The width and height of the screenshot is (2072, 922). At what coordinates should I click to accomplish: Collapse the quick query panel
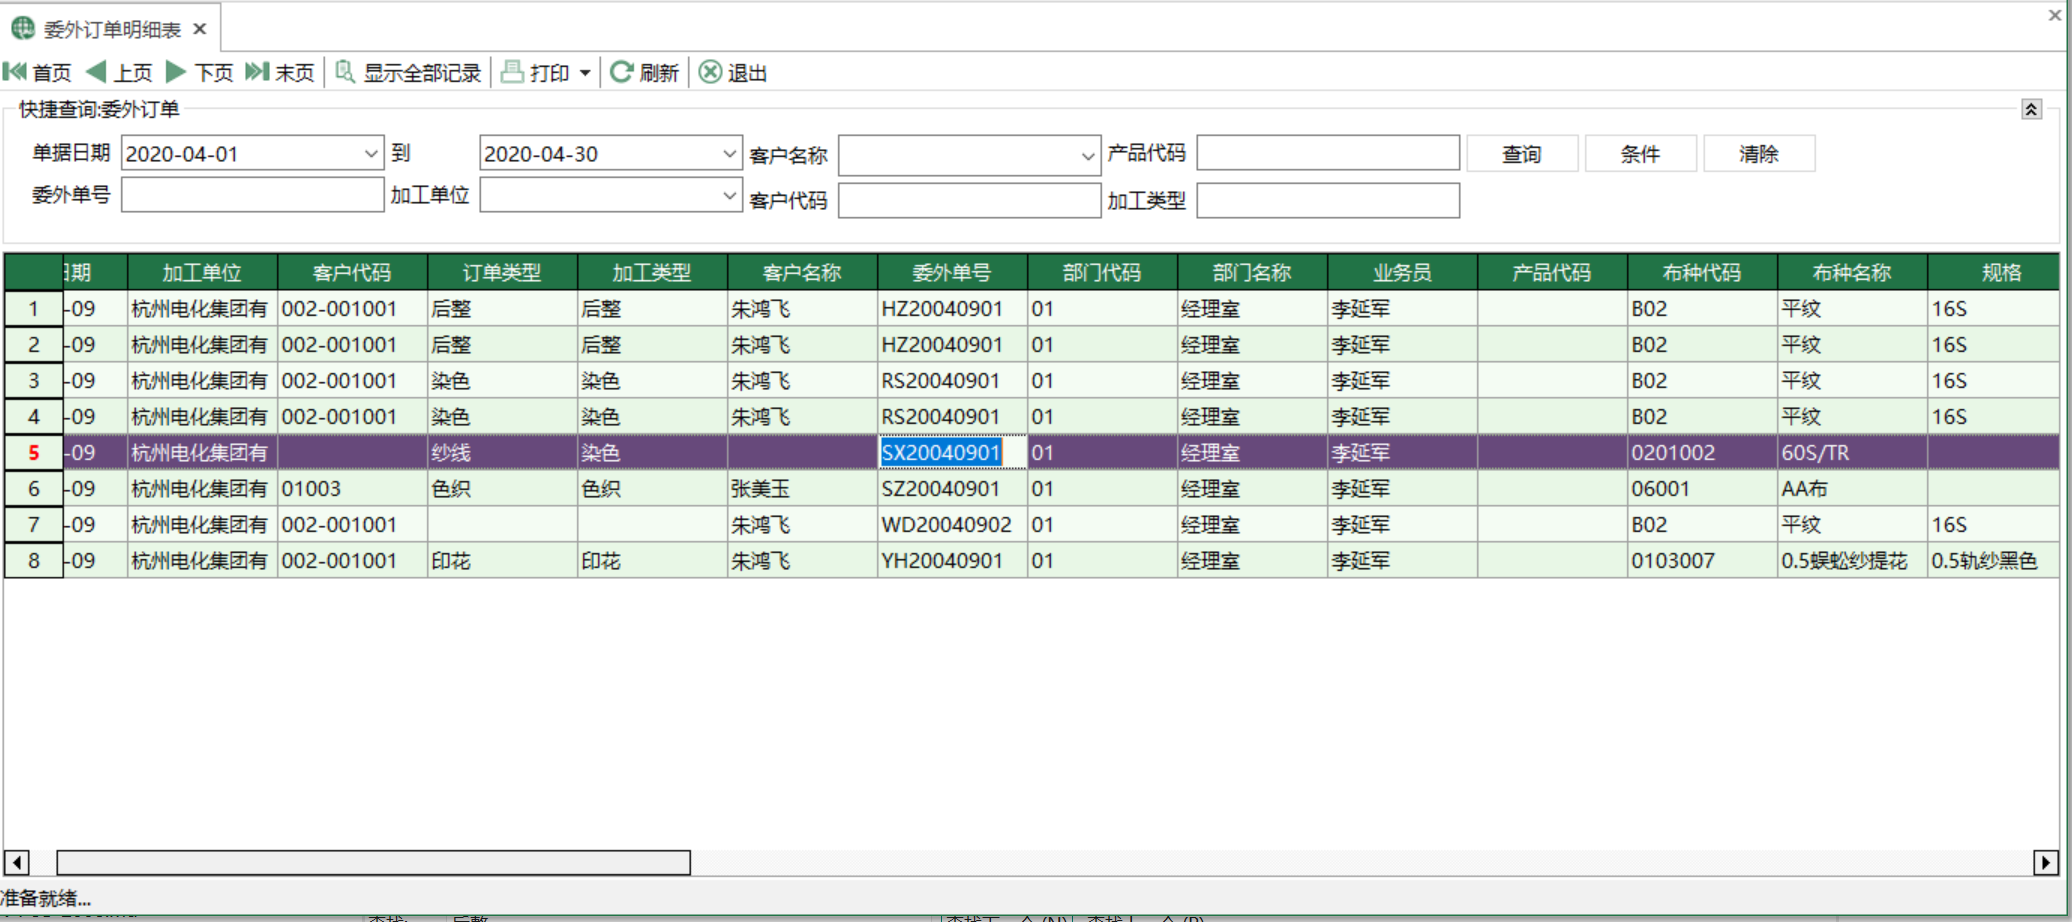point(2031,109)
